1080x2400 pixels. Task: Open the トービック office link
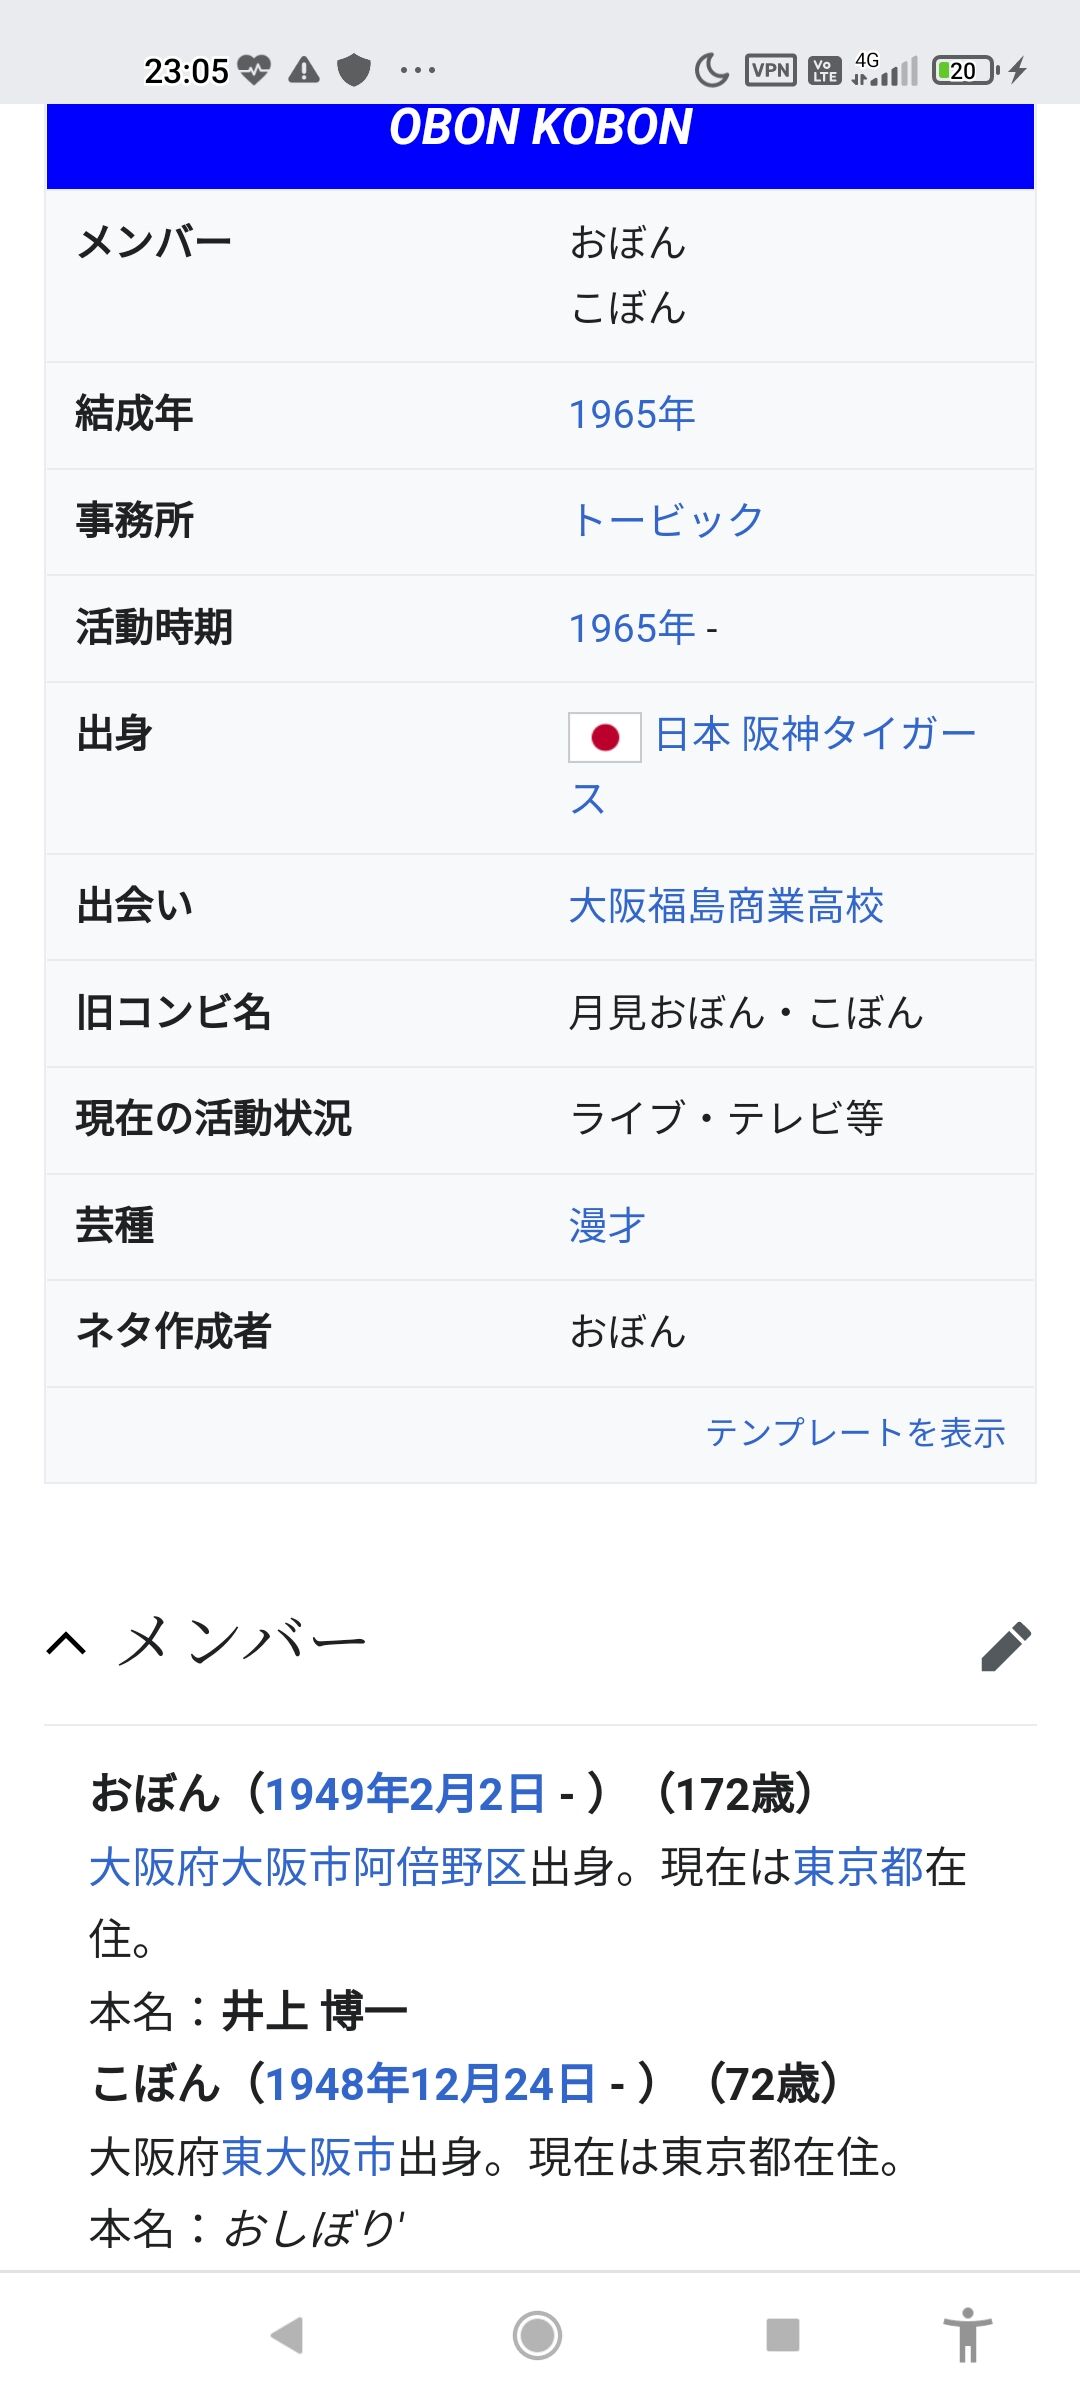click(x=666, y=520)
